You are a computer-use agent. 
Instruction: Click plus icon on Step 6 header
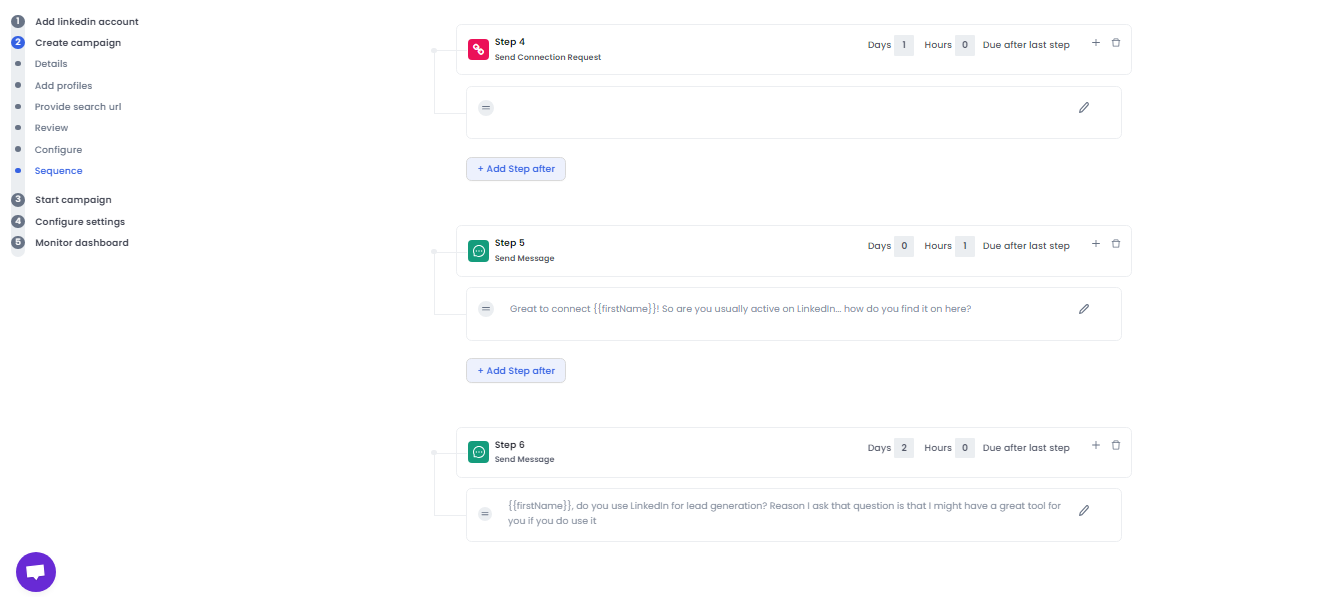[1095, 446]
